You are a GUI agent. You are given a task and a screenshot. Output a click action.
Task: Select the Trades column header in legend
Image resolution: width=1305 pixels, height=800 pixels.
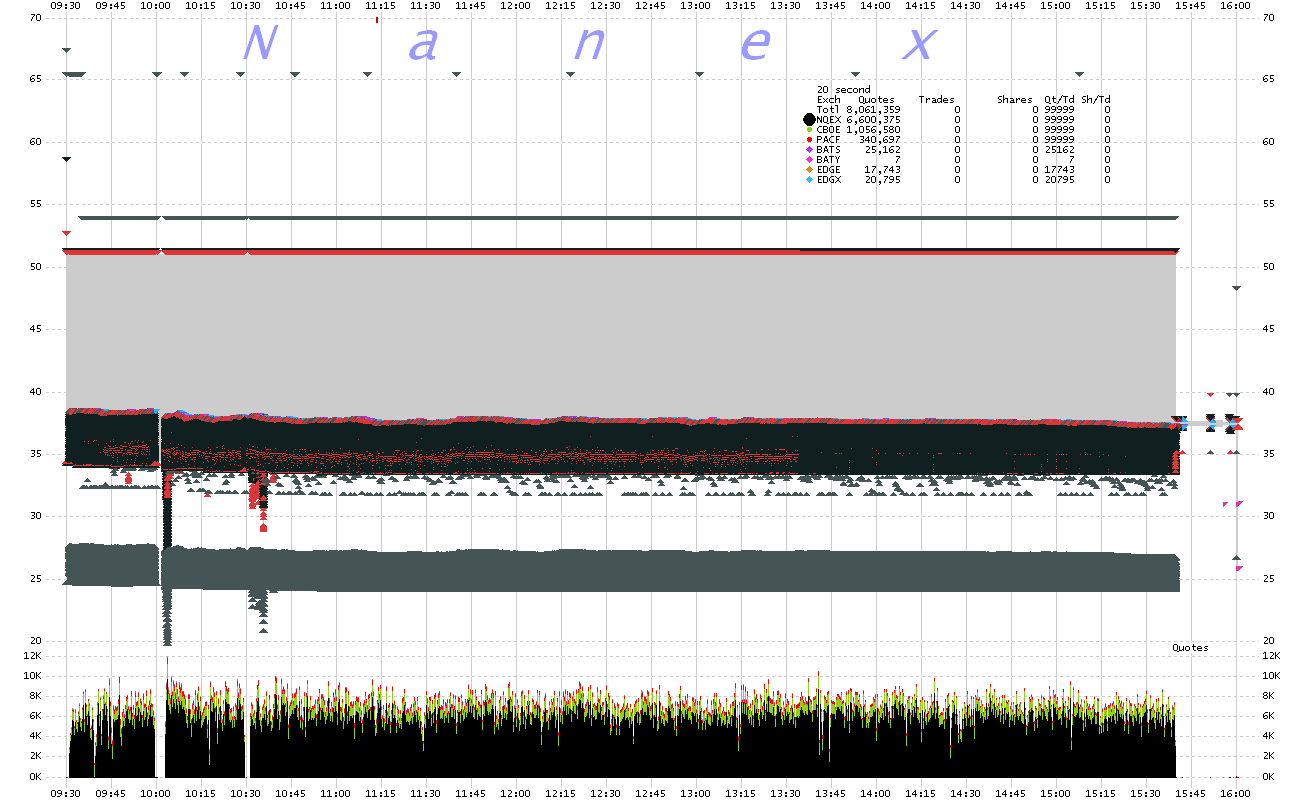click(x=936, y=100)
